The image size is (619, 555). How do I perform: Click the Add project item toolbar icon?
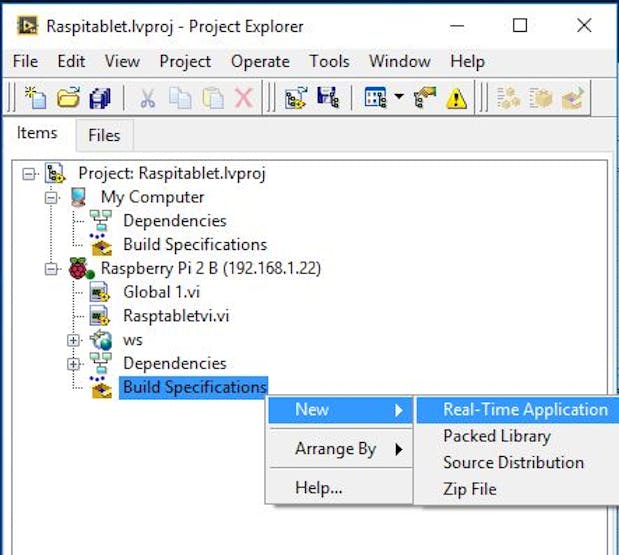pos(296,98)
